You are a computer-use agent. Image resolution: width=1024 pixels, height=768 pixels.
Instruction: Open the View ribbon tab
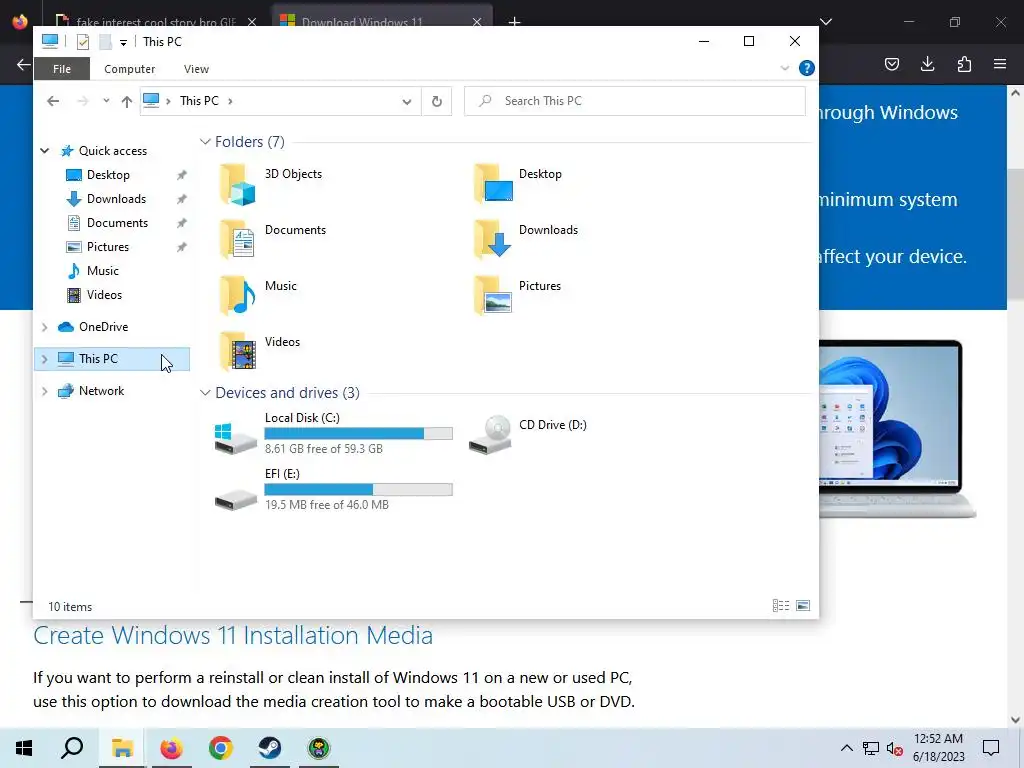click(196, 69)
